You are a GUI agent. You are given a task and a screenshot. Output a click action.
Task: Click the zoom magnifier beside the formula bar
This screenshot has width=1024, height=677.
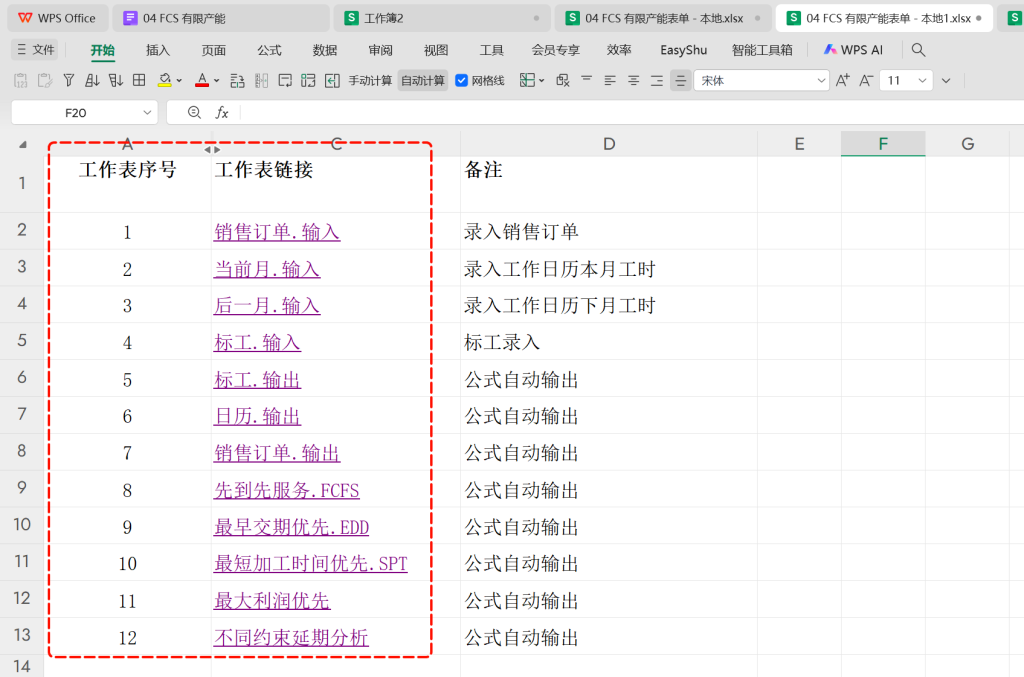tap(194, 112)
